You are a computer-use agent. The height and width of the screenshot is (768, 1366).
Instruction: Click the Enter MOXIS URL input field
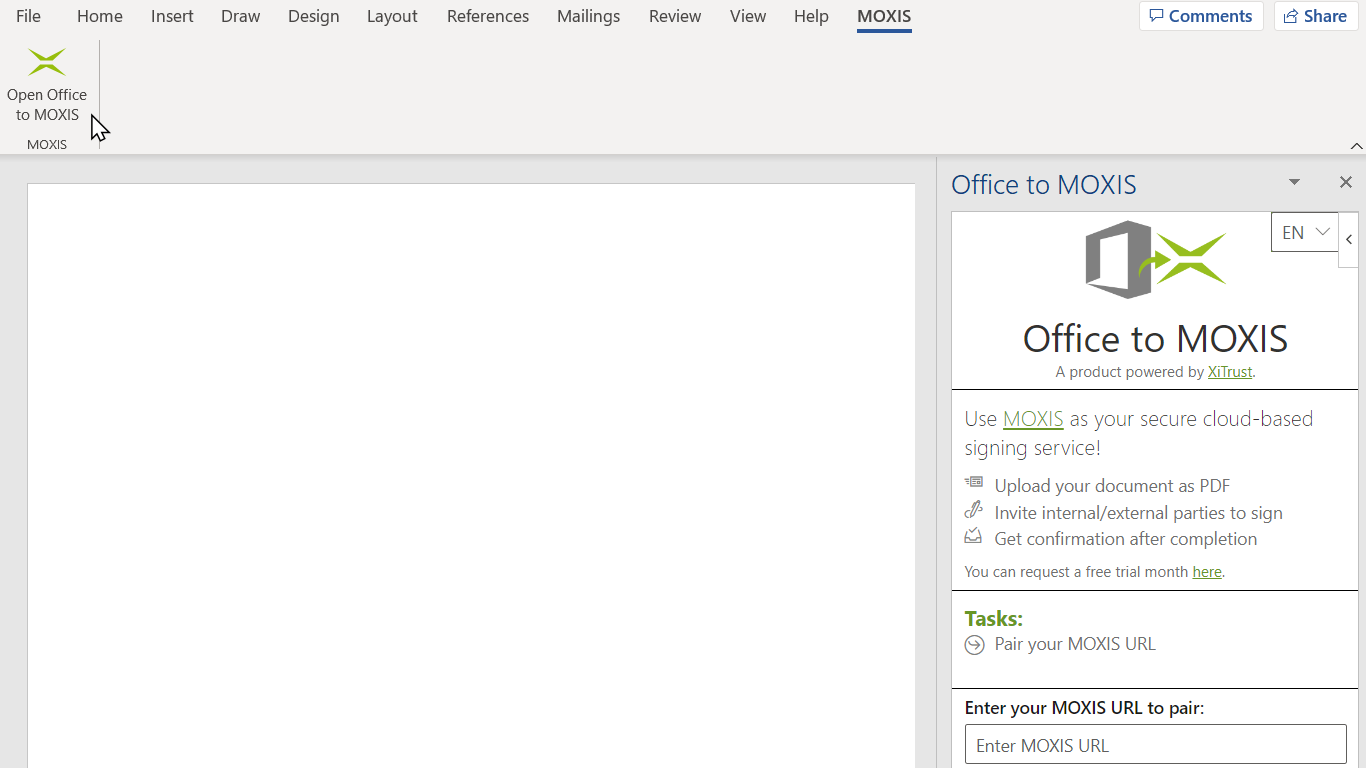(x=1155, y=745)
